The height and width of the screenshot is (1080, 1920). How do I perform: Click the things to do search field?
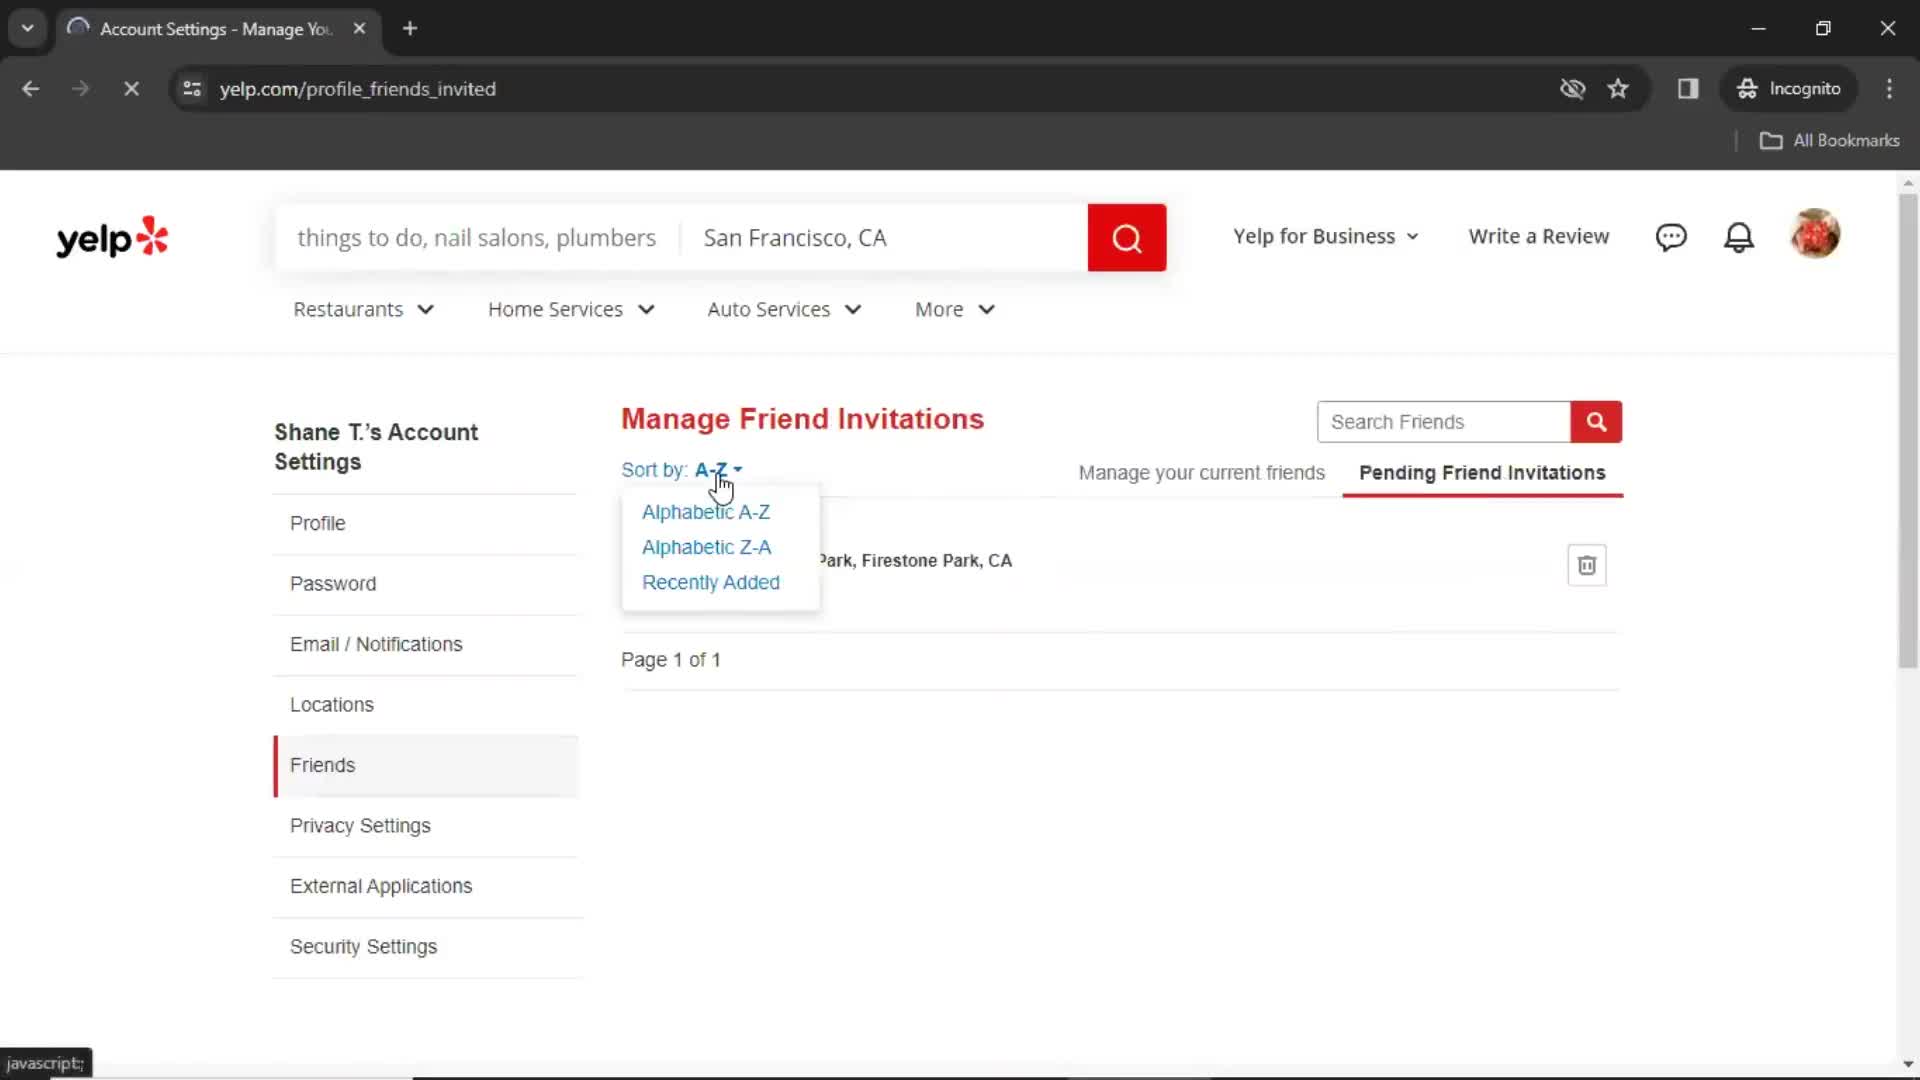coord(477,237)
